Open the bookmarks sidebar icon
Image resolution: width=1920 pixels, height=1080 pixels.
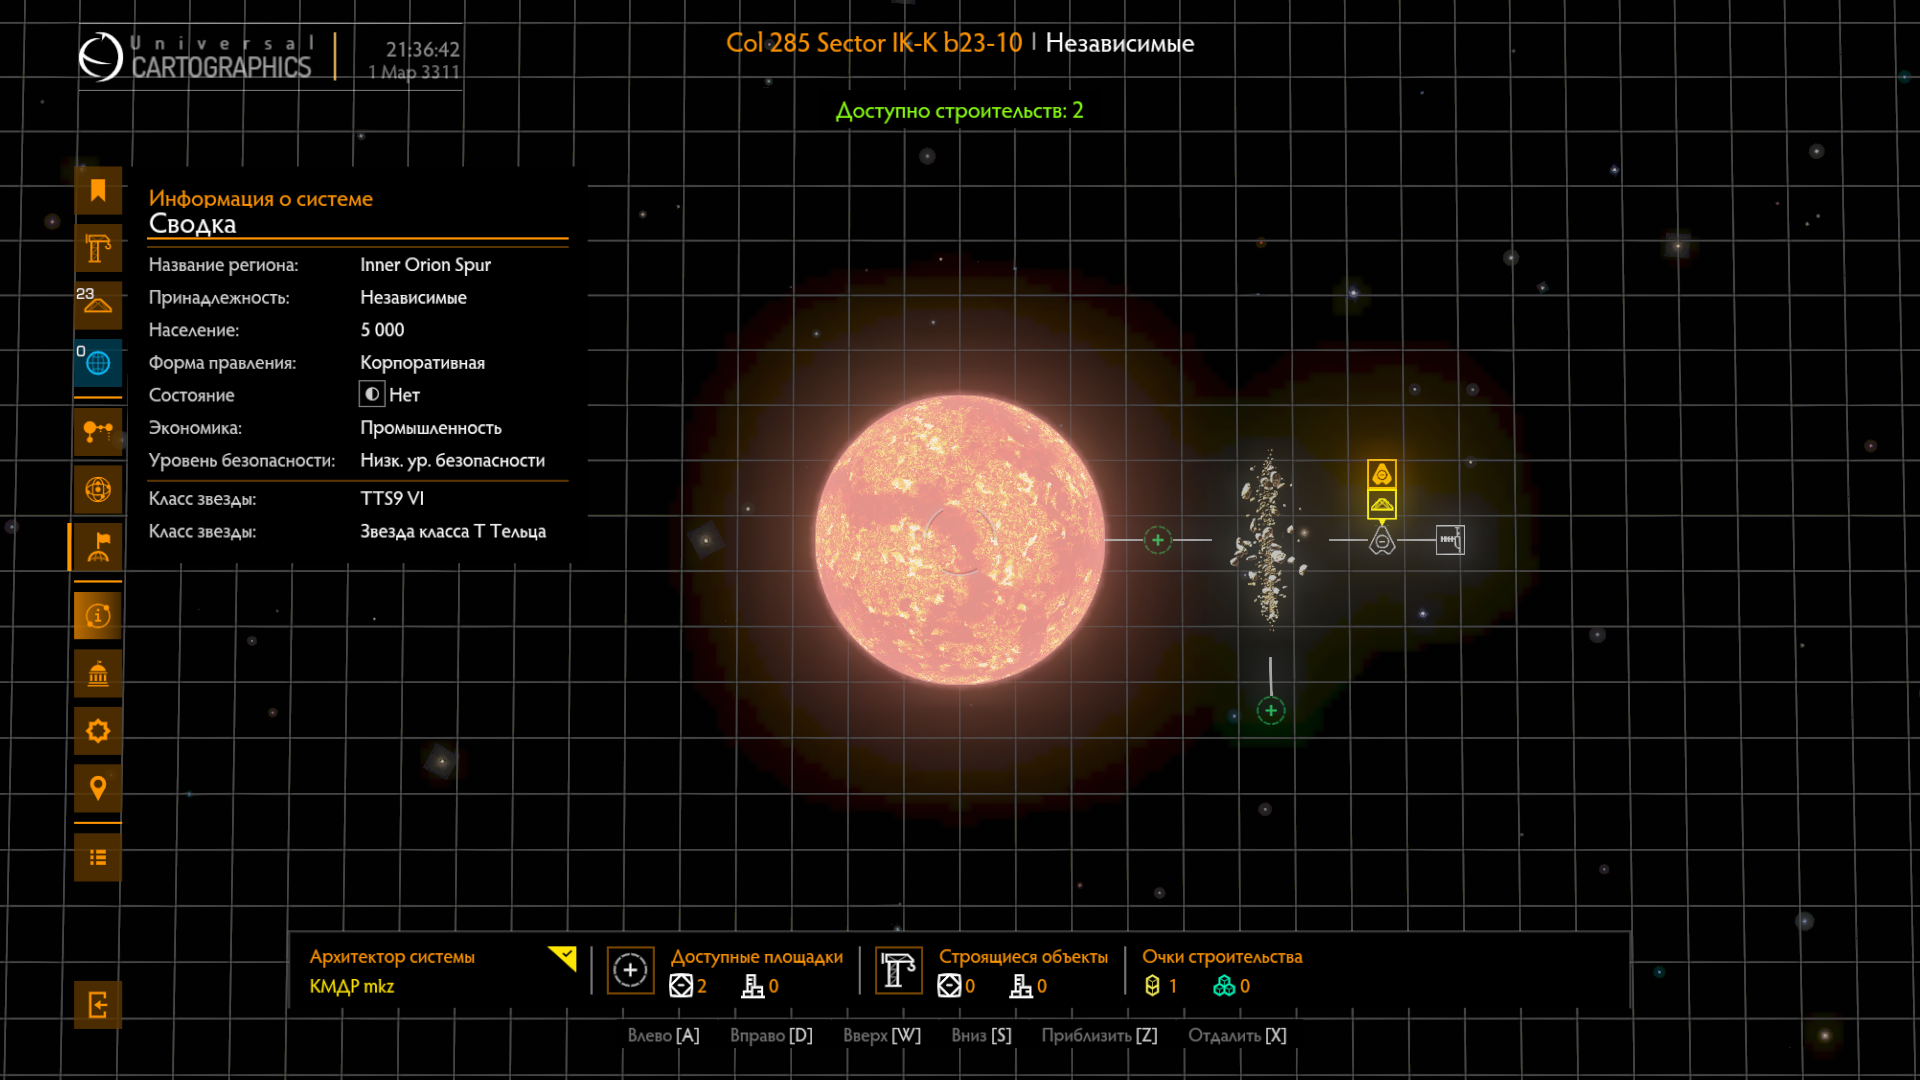click(x=98, y=191)
